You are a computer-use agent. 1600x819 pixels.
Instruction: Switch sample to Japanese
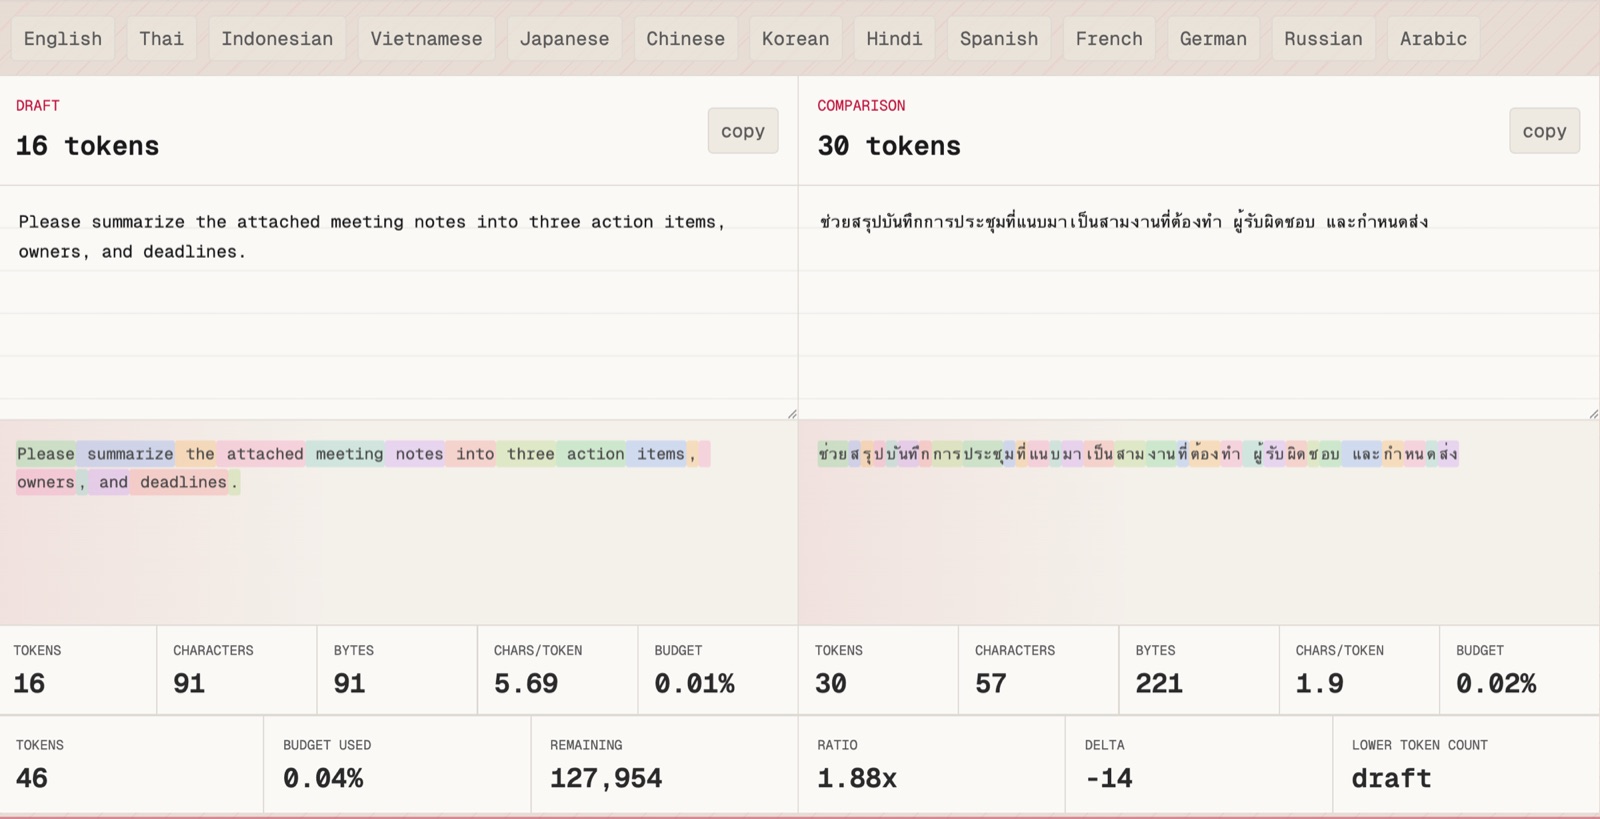(x=564, y=39)
